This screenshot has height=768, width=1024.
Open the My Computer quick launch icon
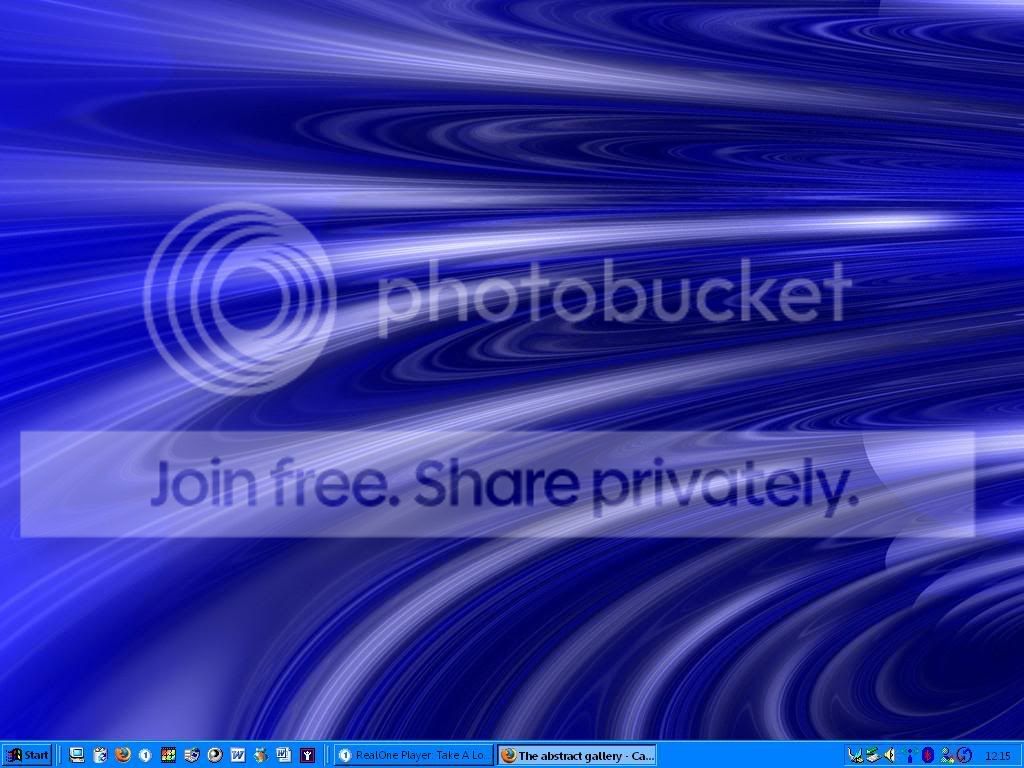(x=77, y=755)
